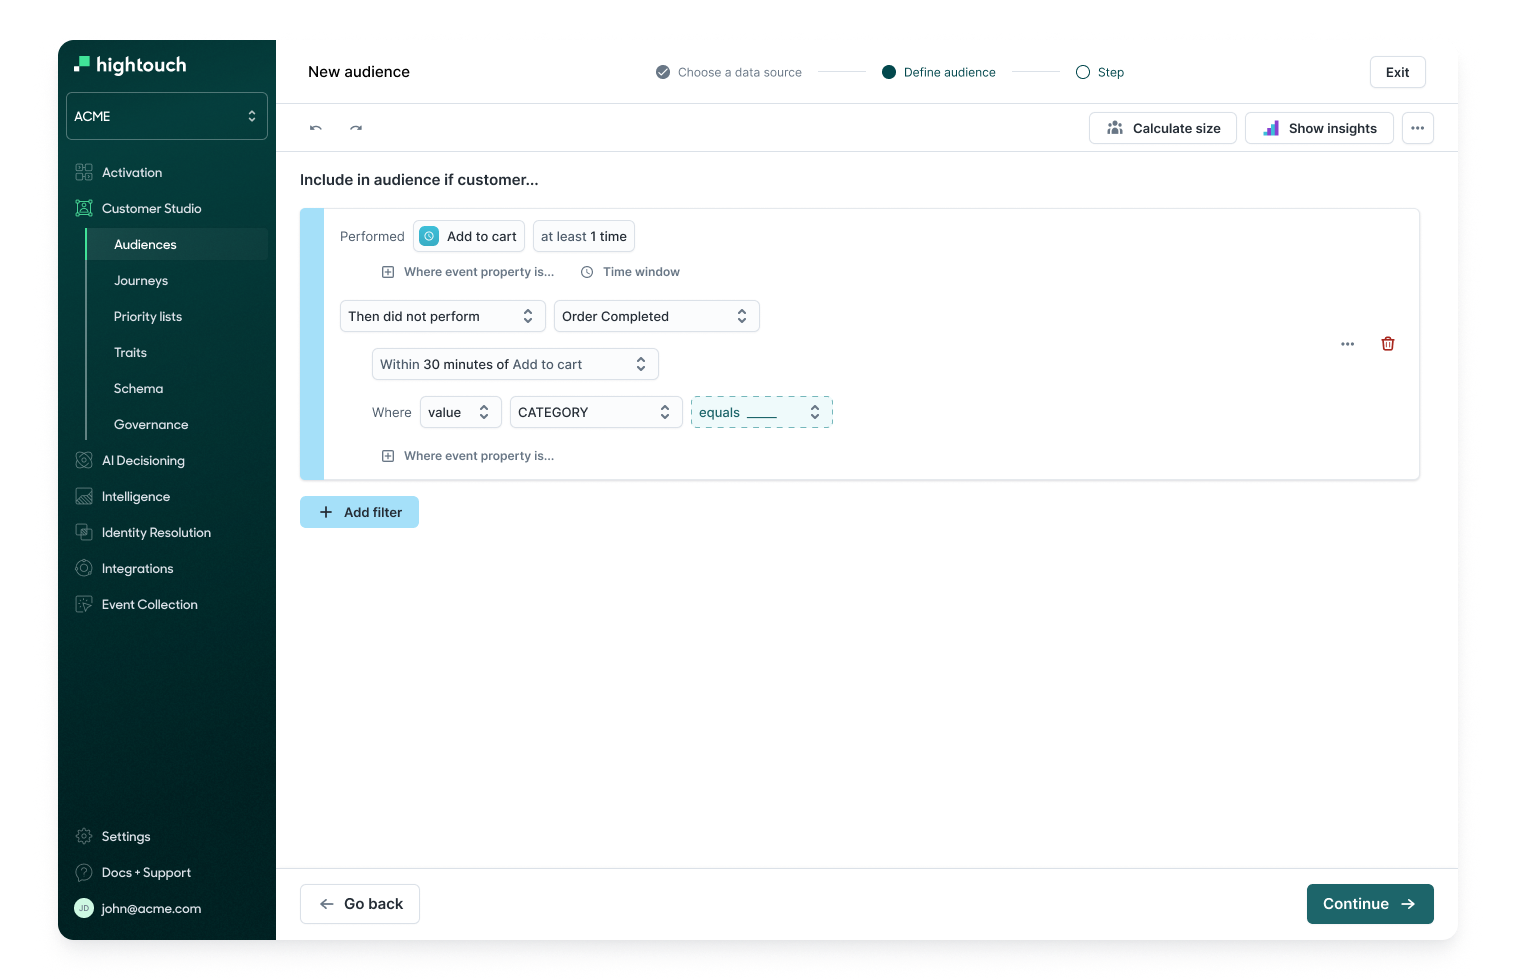Click the Time window clock icon

pos(587,272)
